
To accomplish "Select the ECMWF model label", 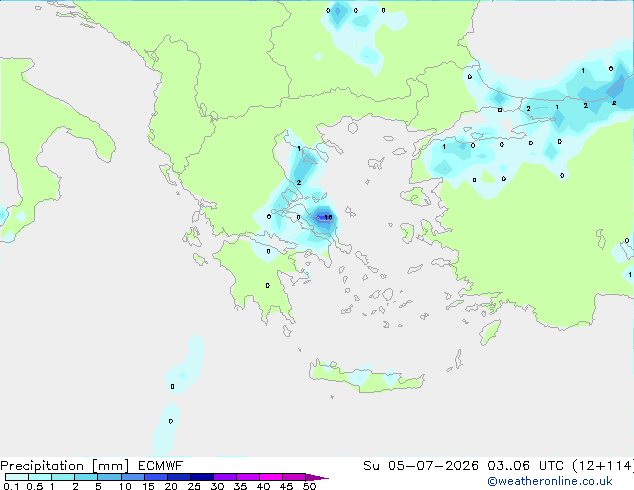I will click(x=161, y=466).
